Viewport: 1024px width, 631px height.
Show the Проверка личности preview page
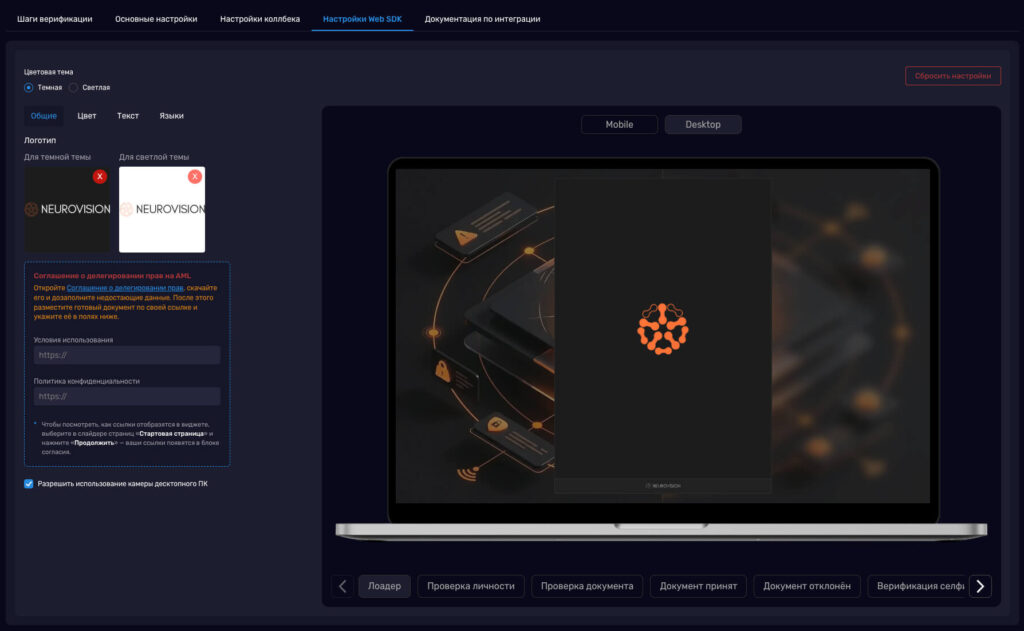click(471, 586)
